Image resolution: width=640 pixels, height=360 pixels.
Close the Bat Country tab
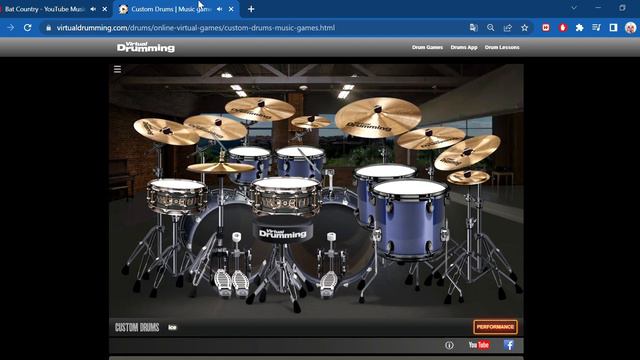click(x=104, y=9)
